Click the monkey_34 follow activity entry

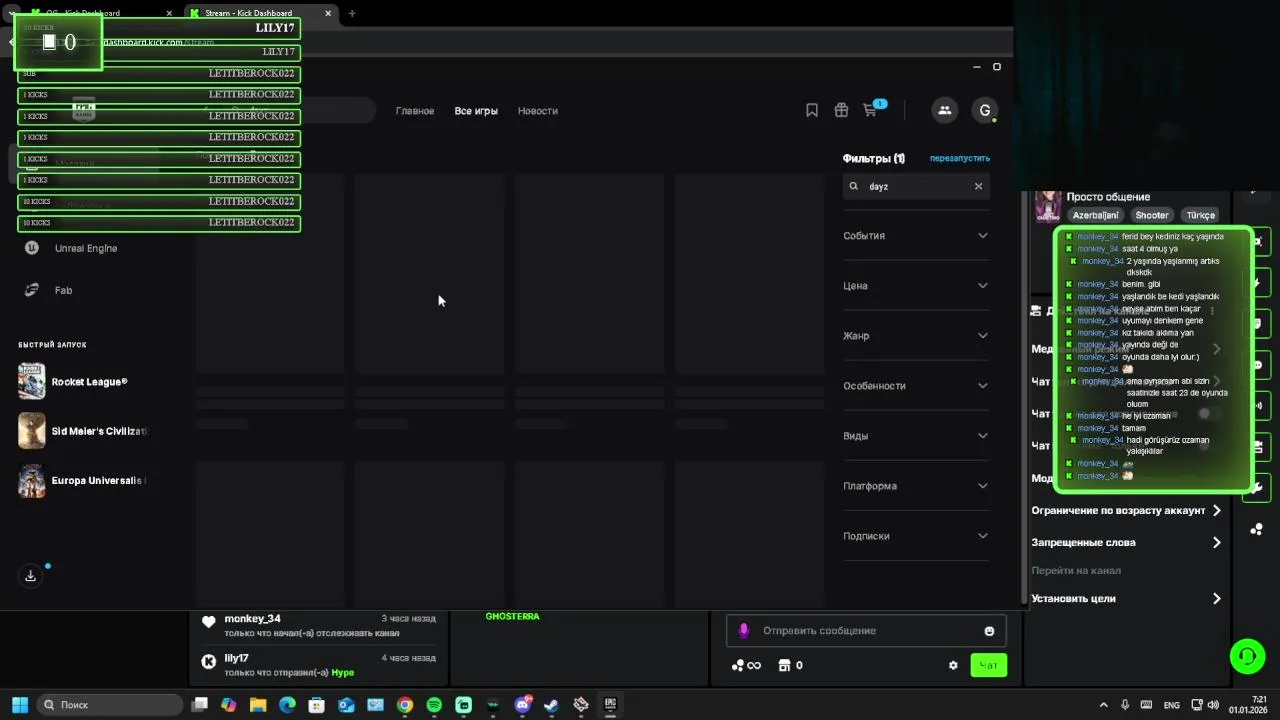(319, 625)
